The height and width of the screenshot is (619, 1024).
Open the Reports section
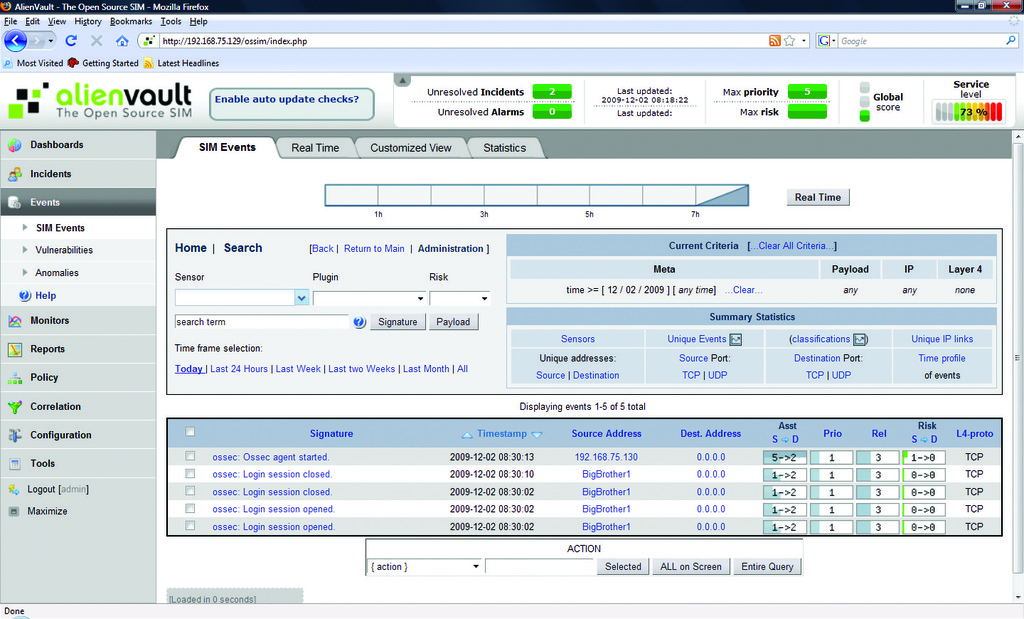coord(48,349)
